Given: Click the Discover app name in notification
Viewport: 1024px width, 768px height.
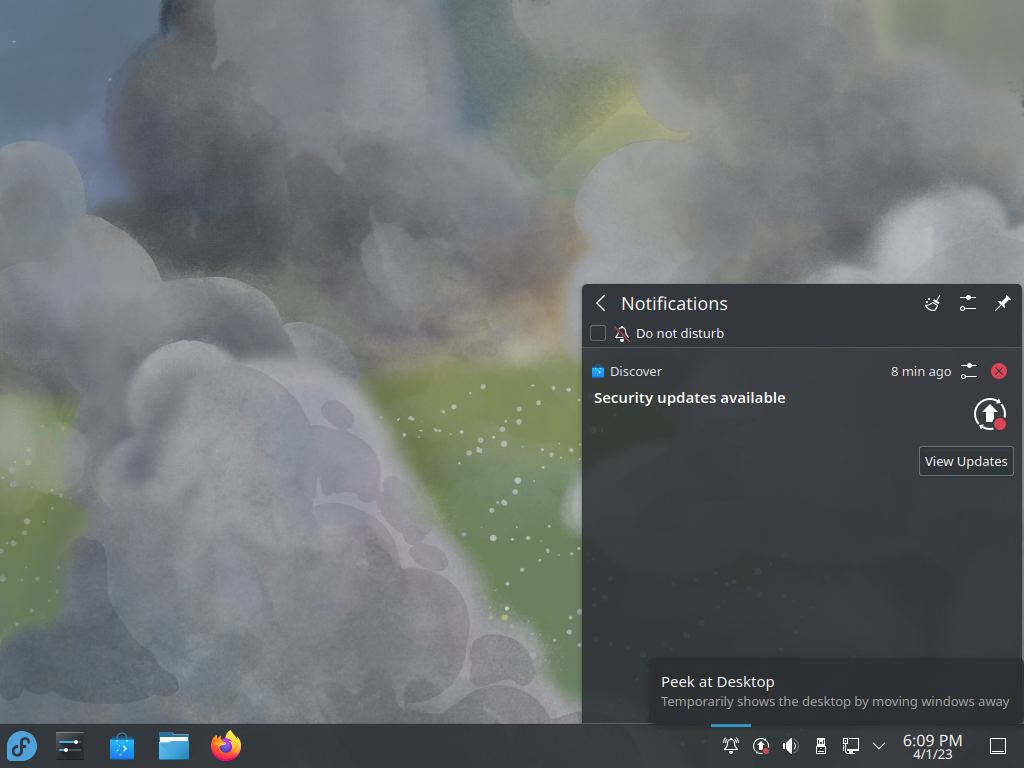Looking at the screenshot, I should pyautogui.click(x=635, y=371).
